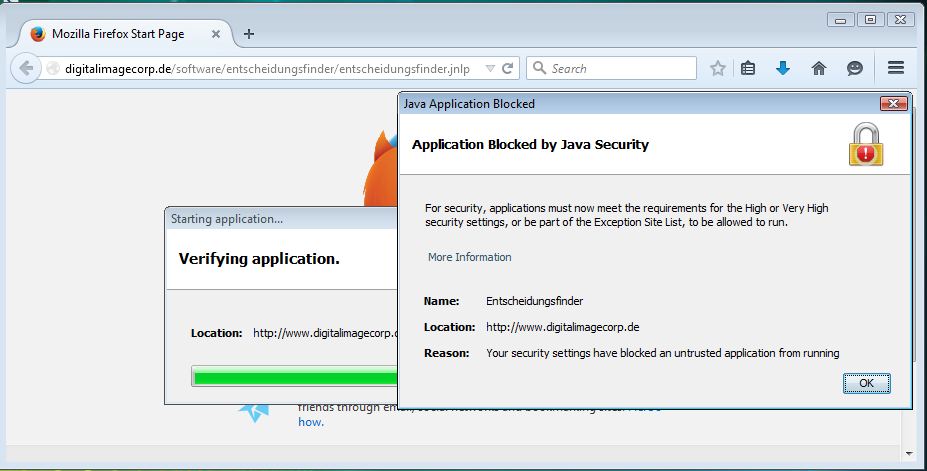Image resolution: width=927 pixels, height=471 pixels.
Task: Open a new tab with plus button
Action: point(249,34)
